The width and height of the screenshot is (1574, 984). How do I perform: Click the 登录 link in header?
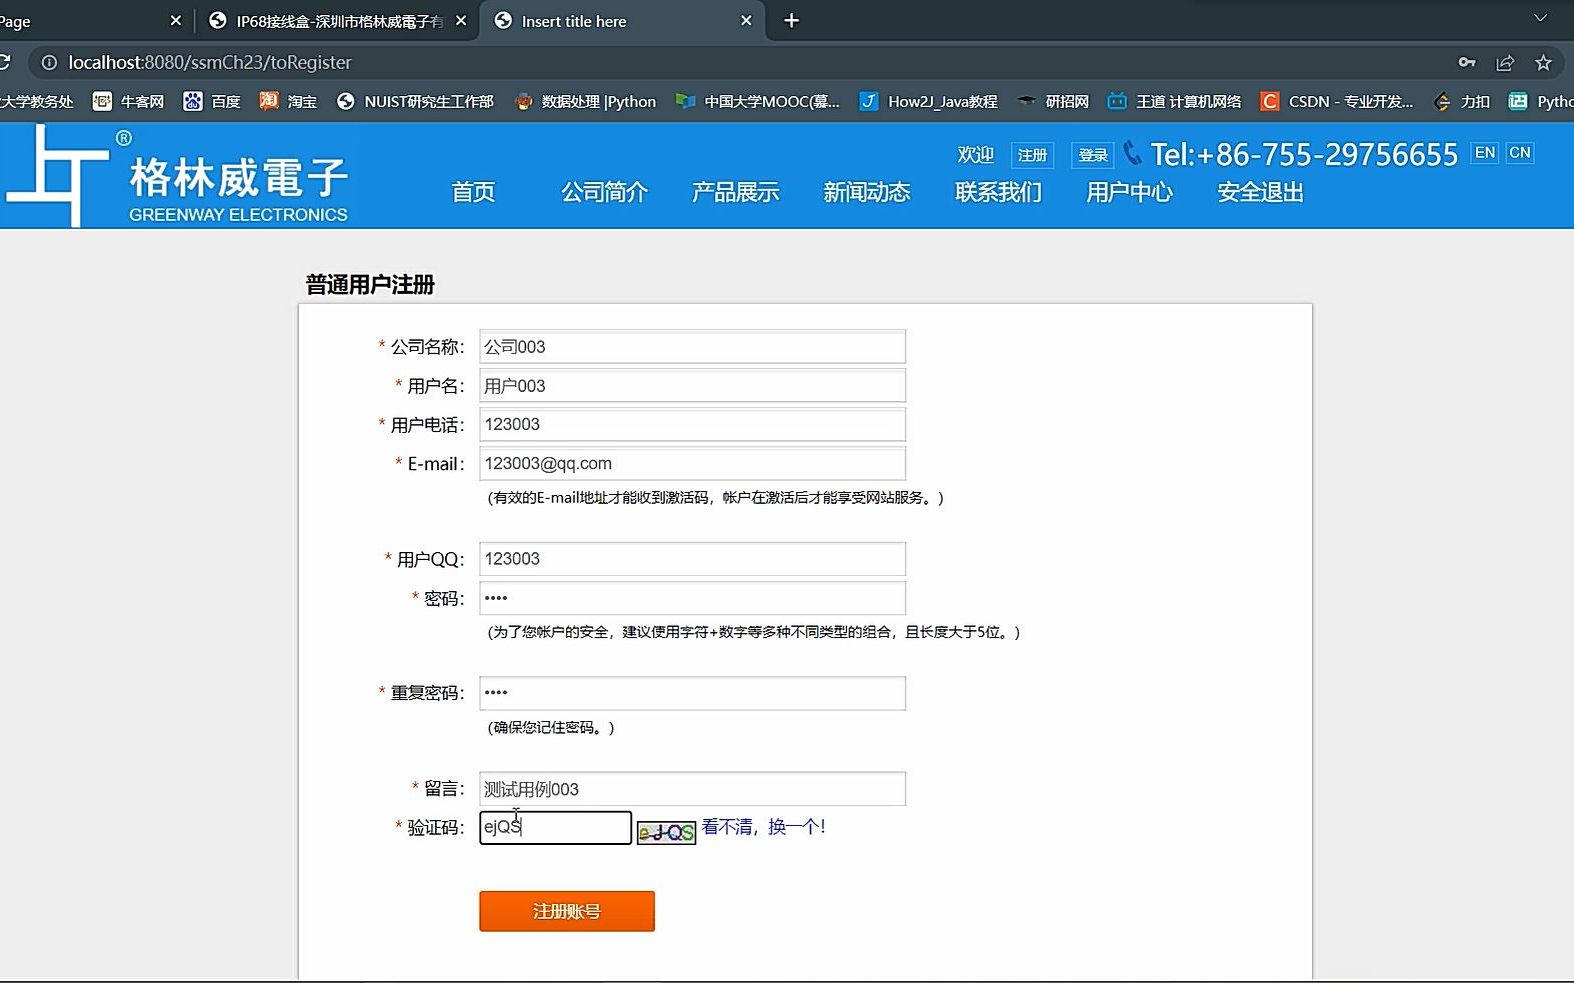[1093, 155]
